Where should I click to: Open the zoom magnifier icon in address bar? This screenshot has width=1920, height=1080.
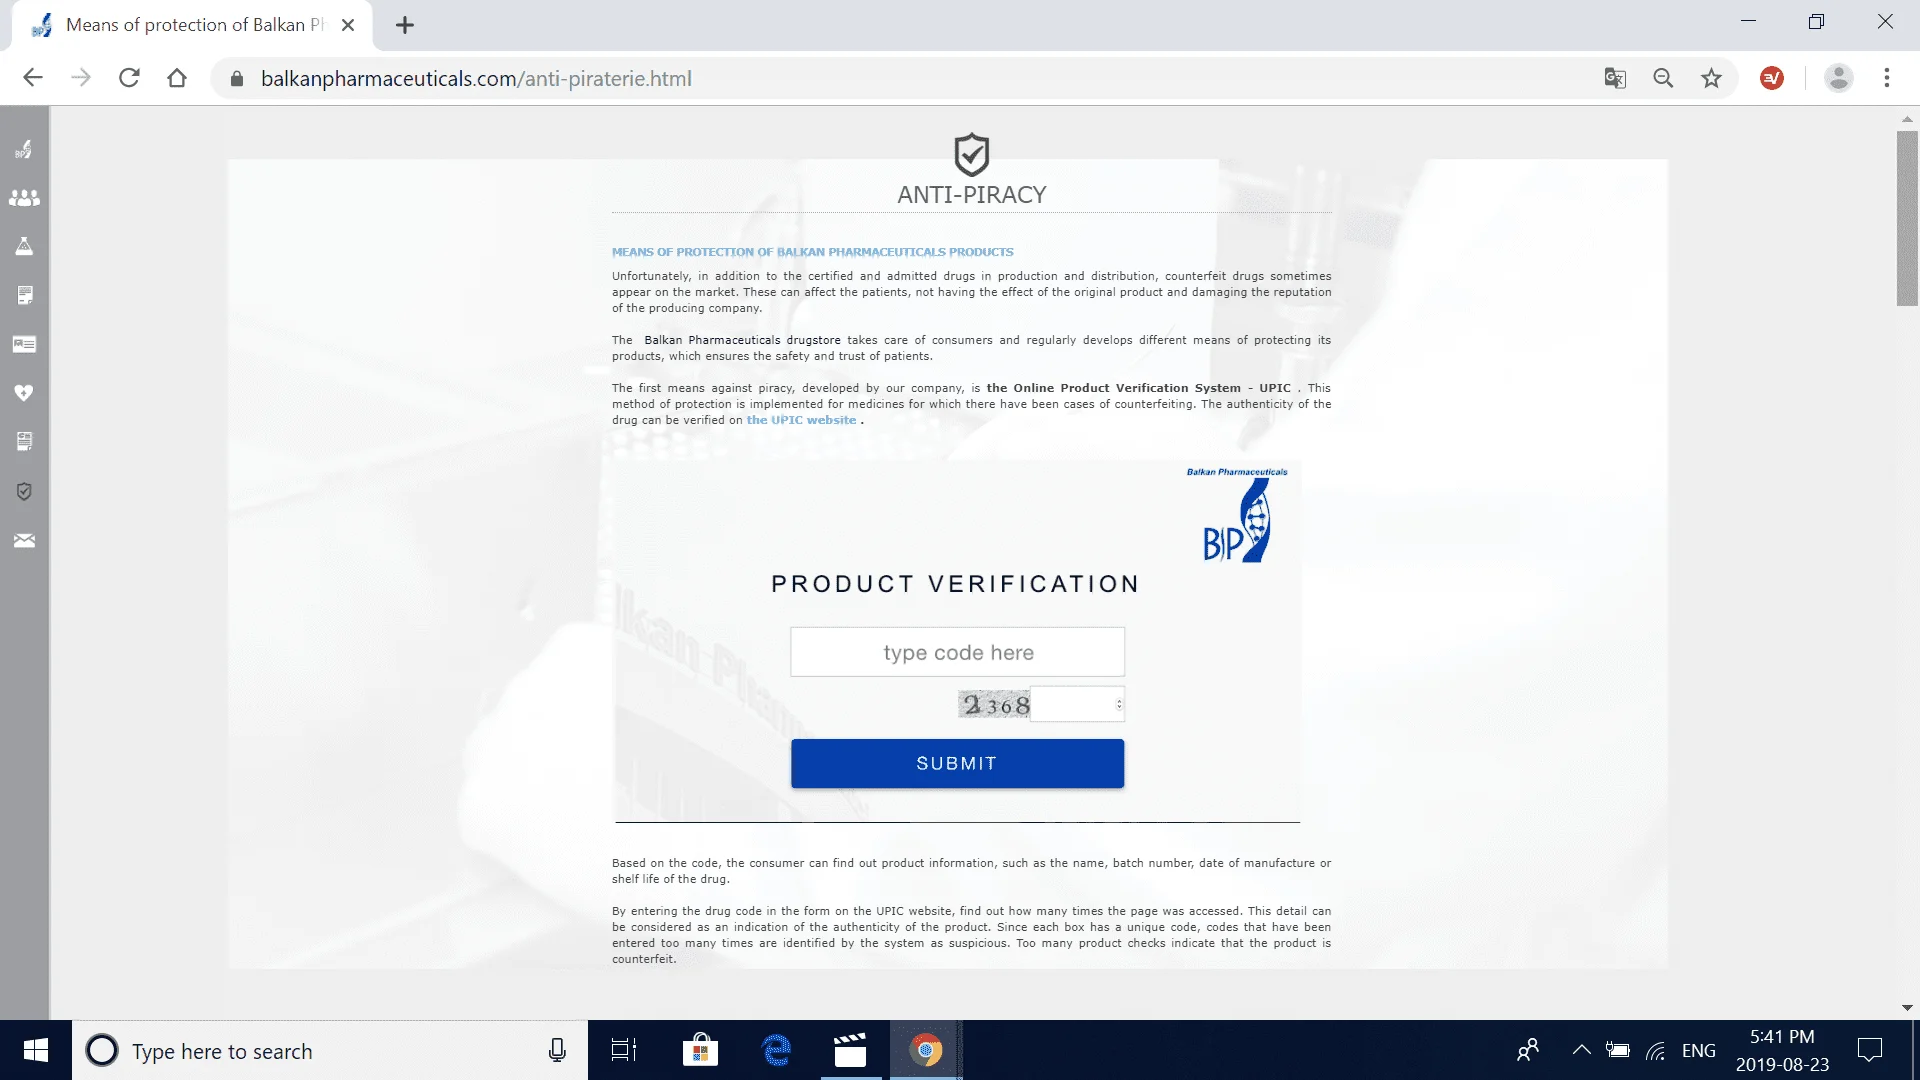(x=1663, y=78)
